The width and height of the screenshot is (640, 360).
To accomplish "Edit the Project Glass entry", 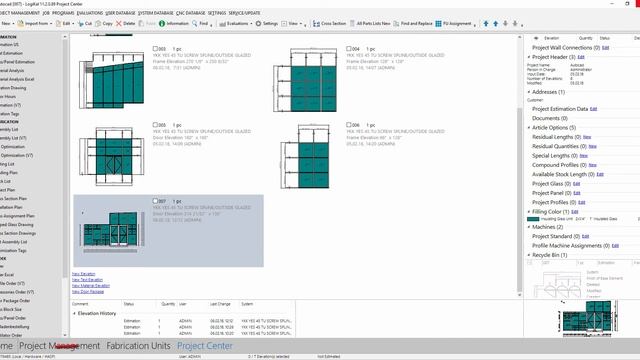I will tap(576, 184).
